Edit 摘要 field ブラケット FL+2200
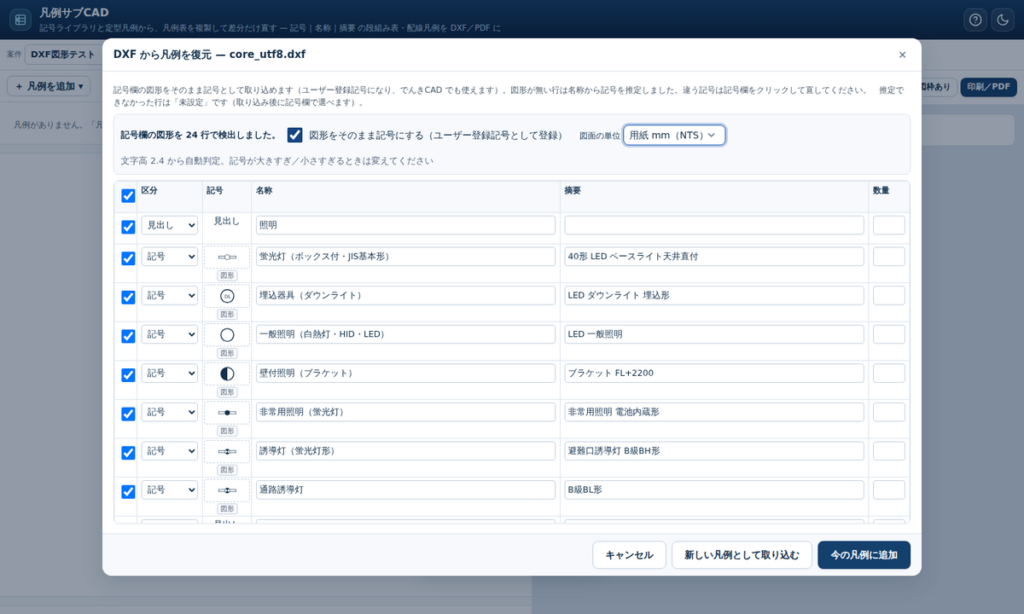Viewport: 1024px width, 614px height. click(714, 373)
